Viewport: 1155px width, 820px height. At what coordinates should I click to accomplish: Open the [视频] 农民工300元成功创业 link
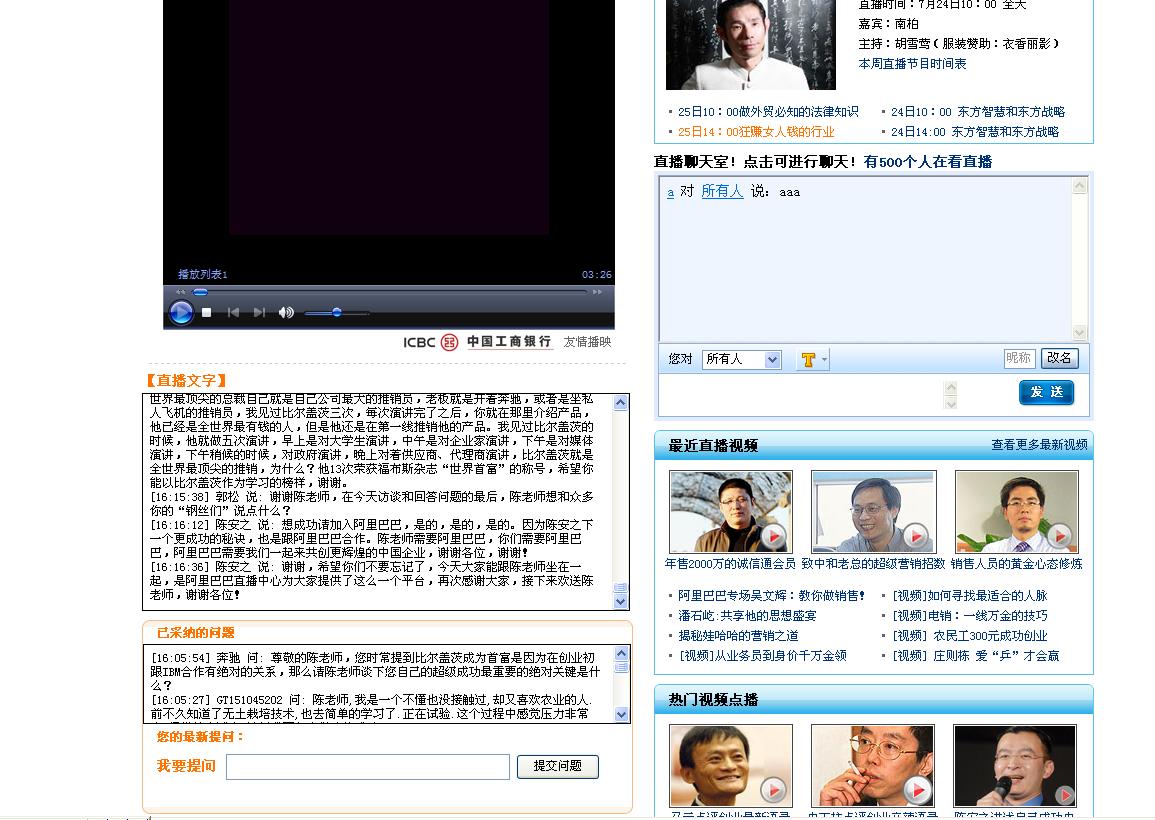pos(969,635)
